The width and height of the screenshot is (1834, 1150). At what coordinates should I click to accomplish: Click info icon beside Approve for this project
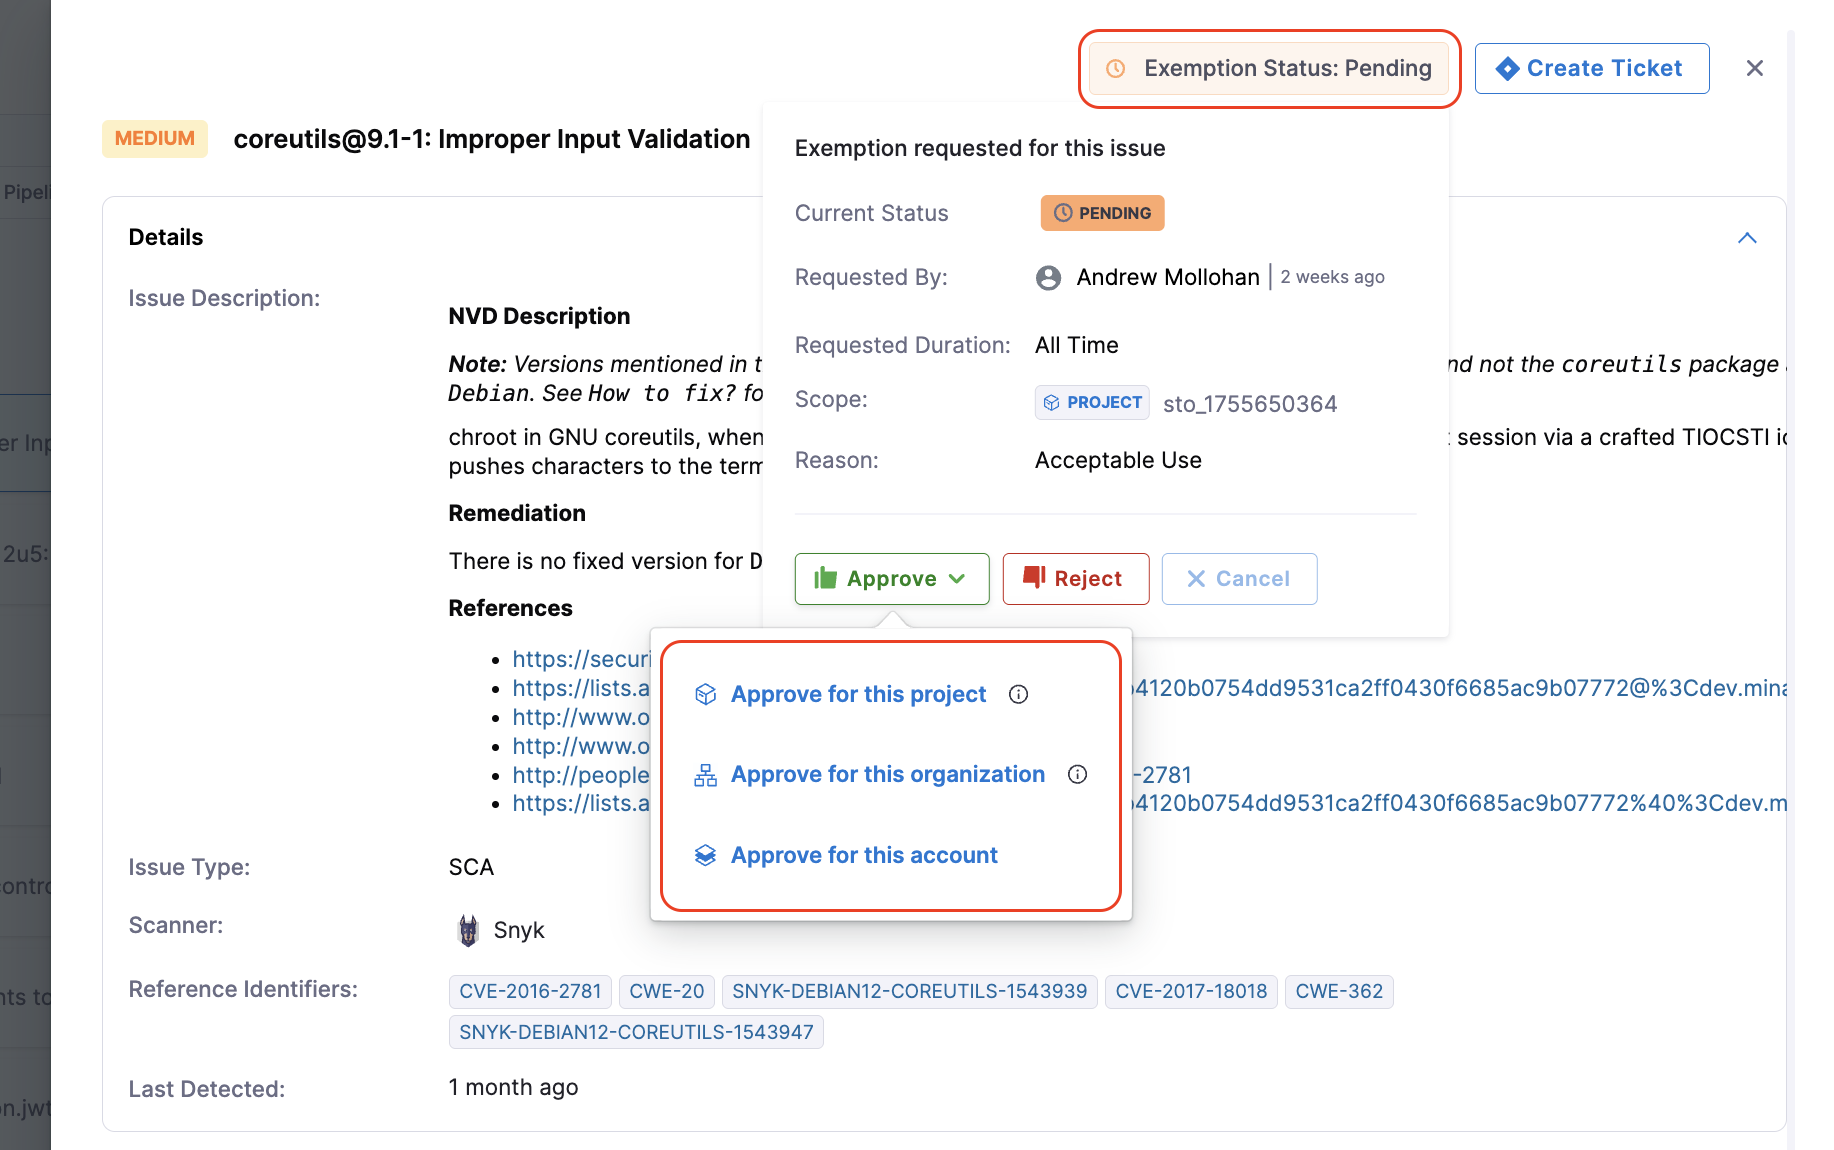click(1018, 694)
